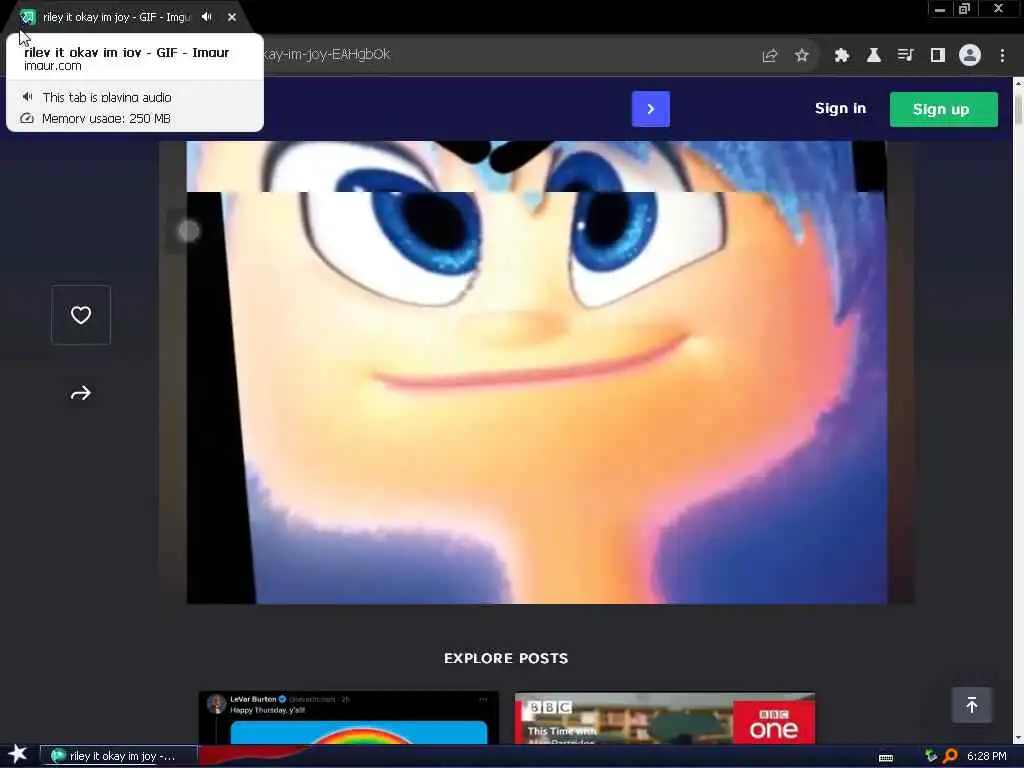Click the Joy GIF image
Viewport: 1024px width, 768px height.
(536, 372)
